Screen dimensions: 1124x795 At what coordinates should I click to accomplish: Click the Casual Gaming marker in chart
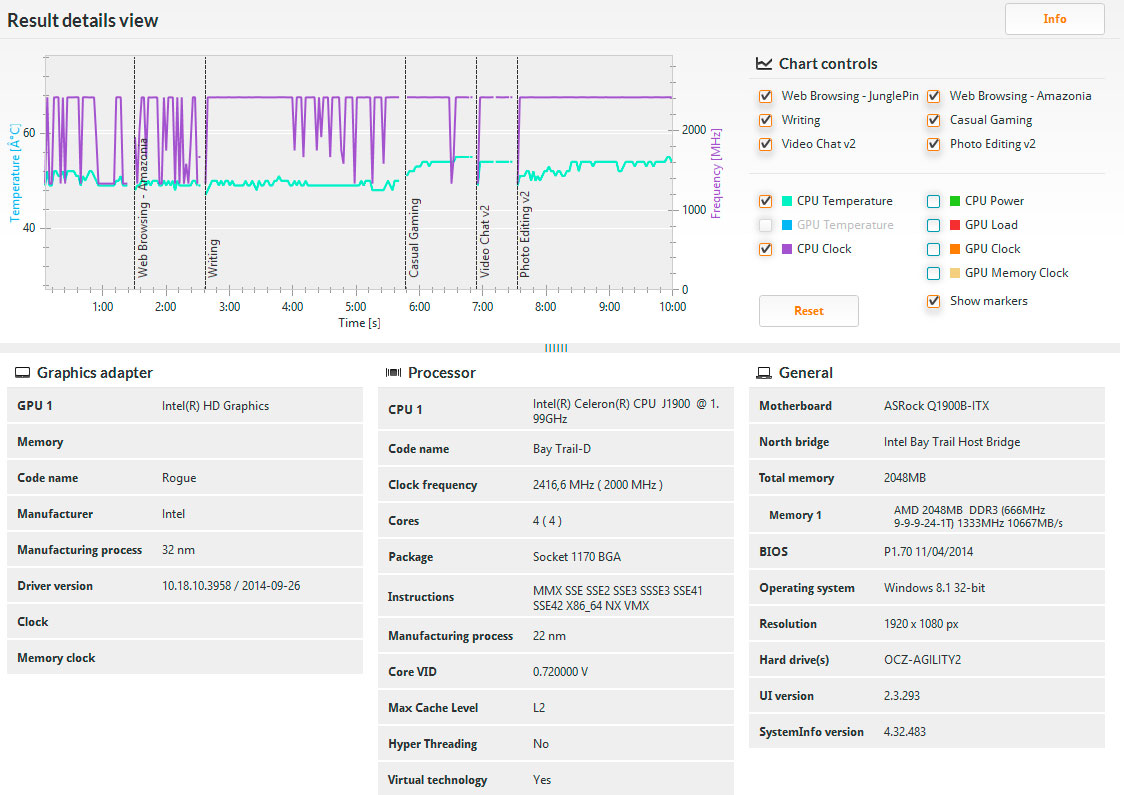406,200
